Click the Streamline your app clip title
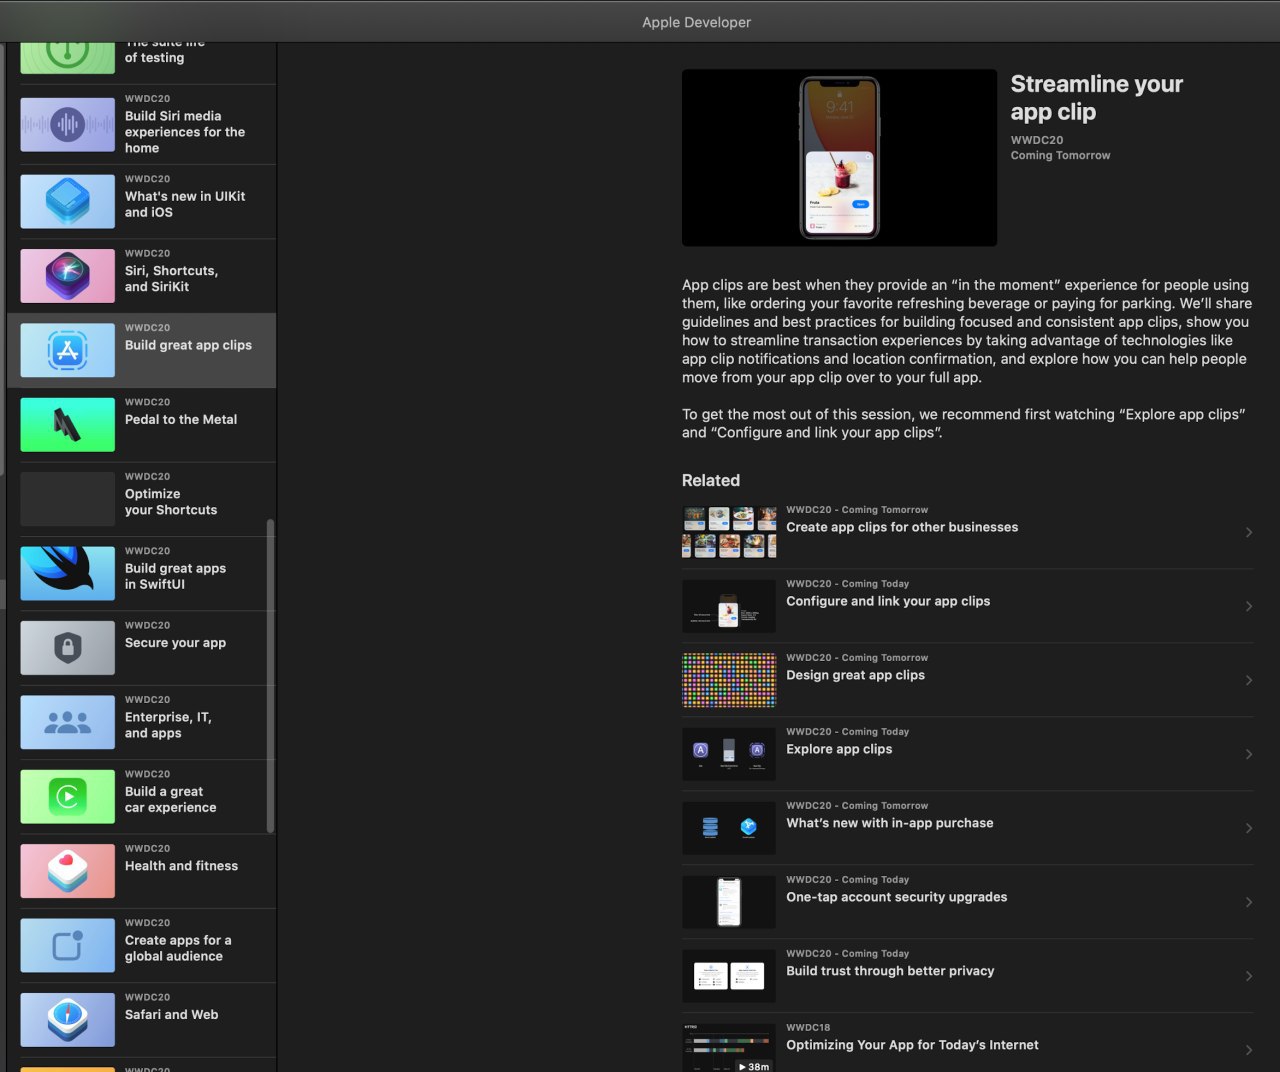 (1096, 98)
